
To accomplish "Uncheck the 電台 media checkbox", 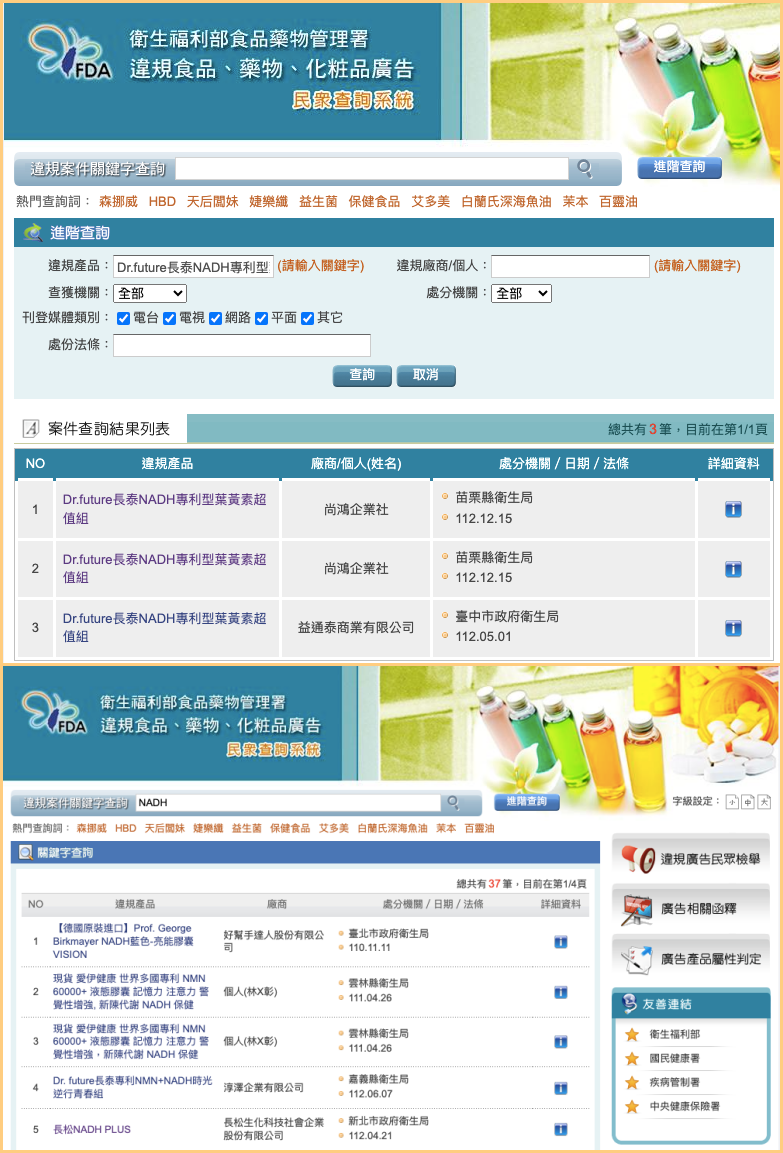I will pyautogui.click(x=124, y=319).
